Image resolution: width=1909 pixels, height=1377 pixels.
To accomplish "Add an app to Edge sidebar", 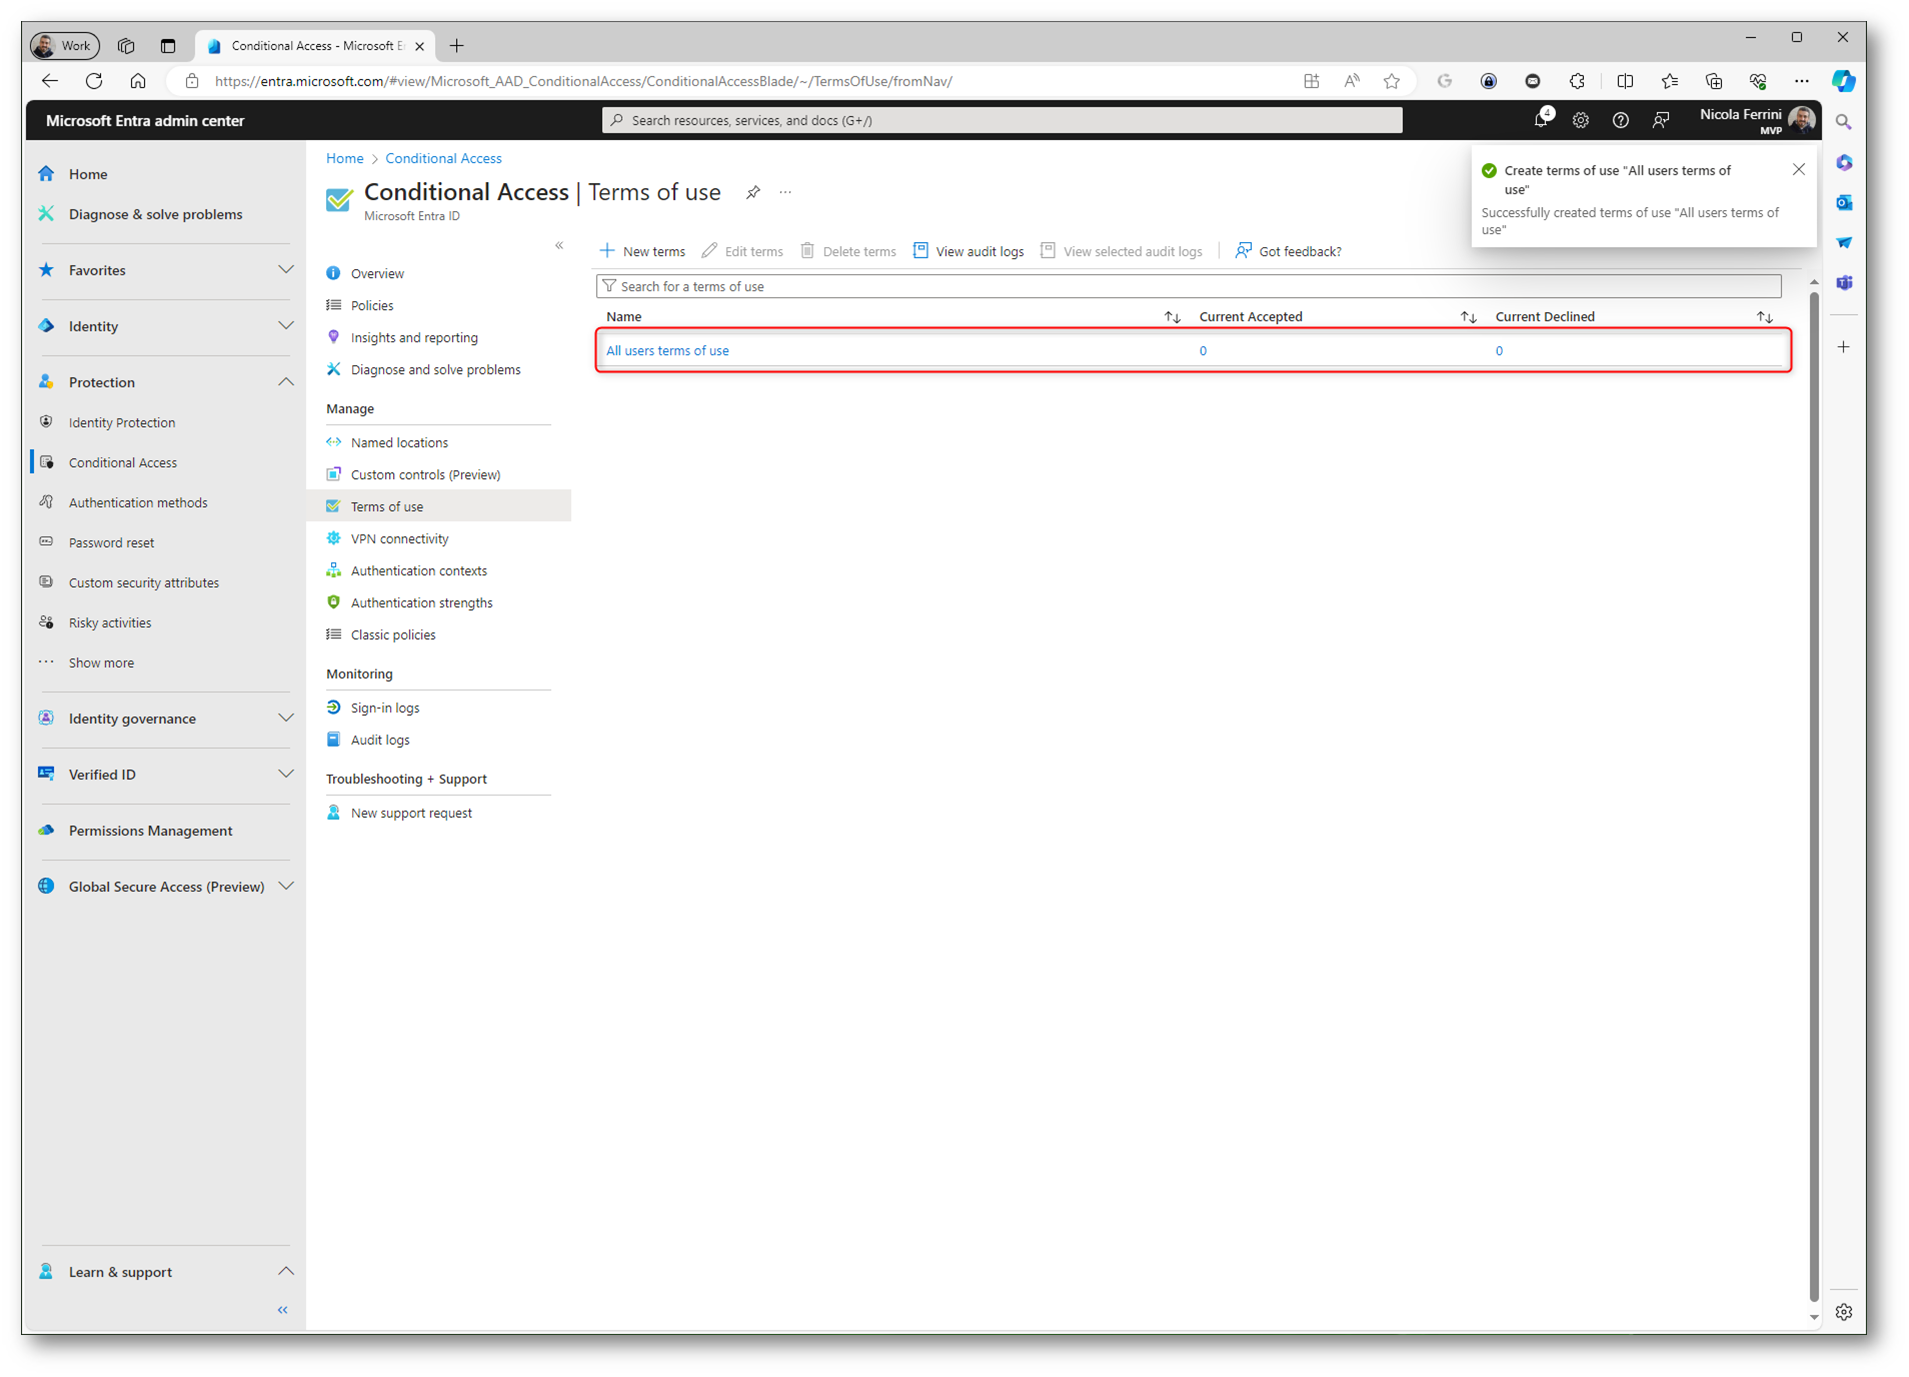I will pyautogui.click(x=1844, y=347).
